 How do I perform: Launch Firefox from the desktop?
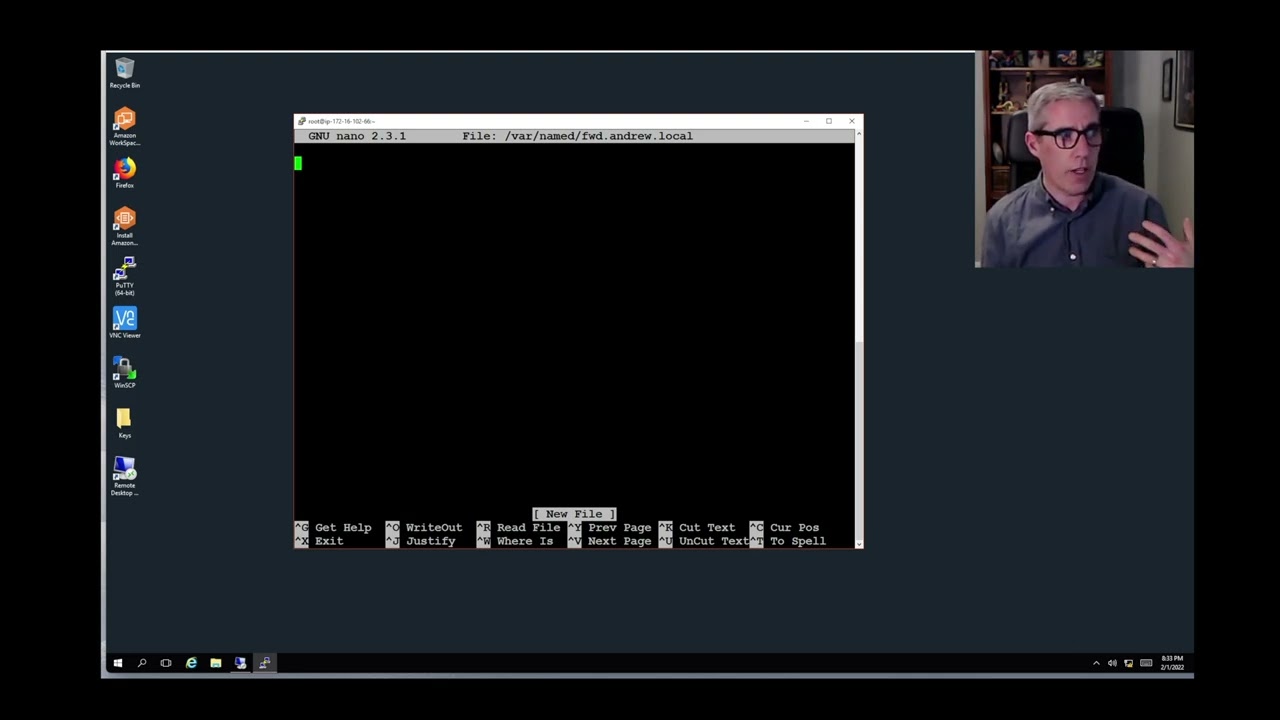124,173
